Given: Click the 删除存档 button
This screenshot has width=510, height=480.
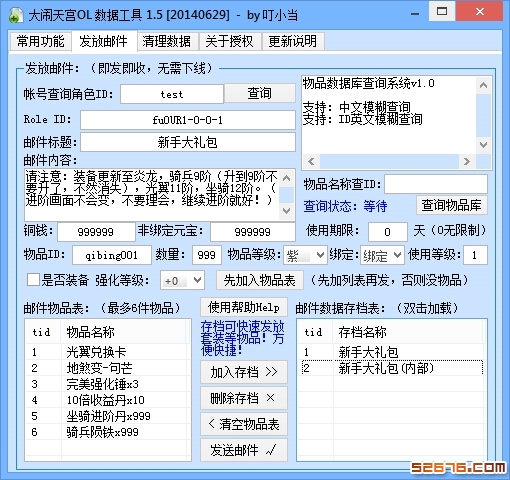Looking at the screenshot, I should (x=244, y=398).
